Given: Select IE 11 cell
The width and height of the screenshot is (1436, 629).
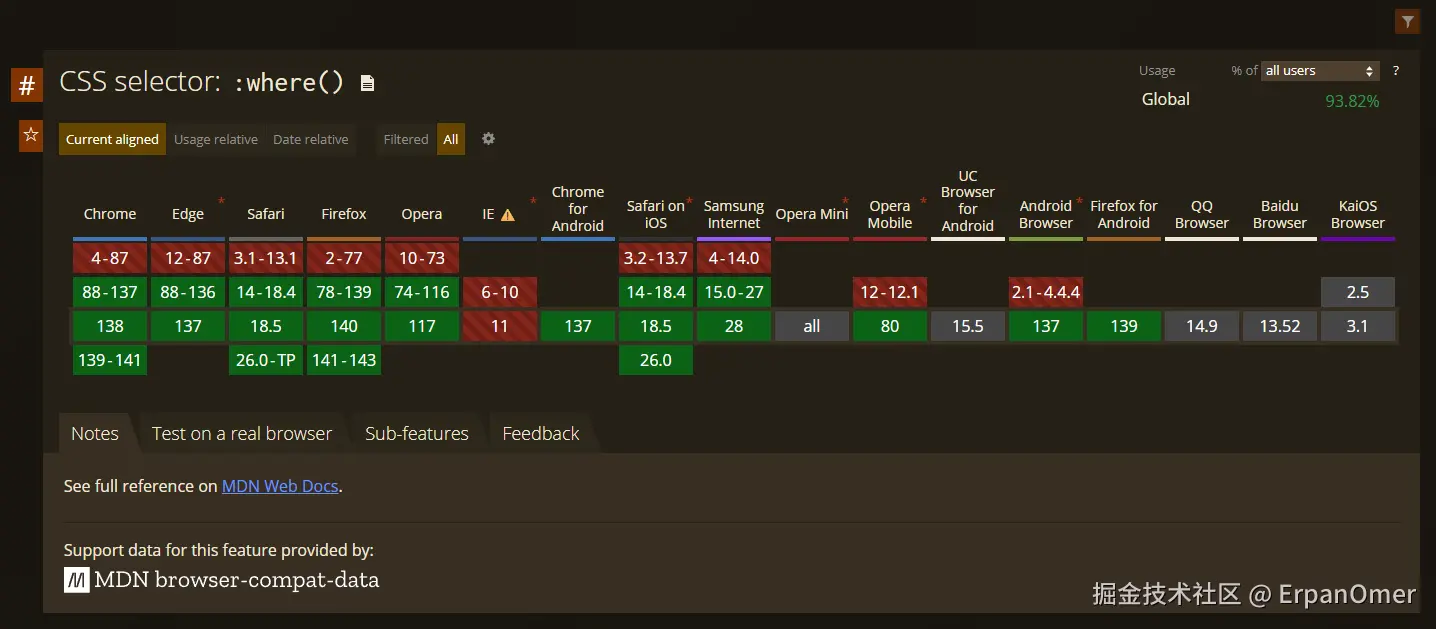Looking at the screenshot, I should (x=500, y=326).
